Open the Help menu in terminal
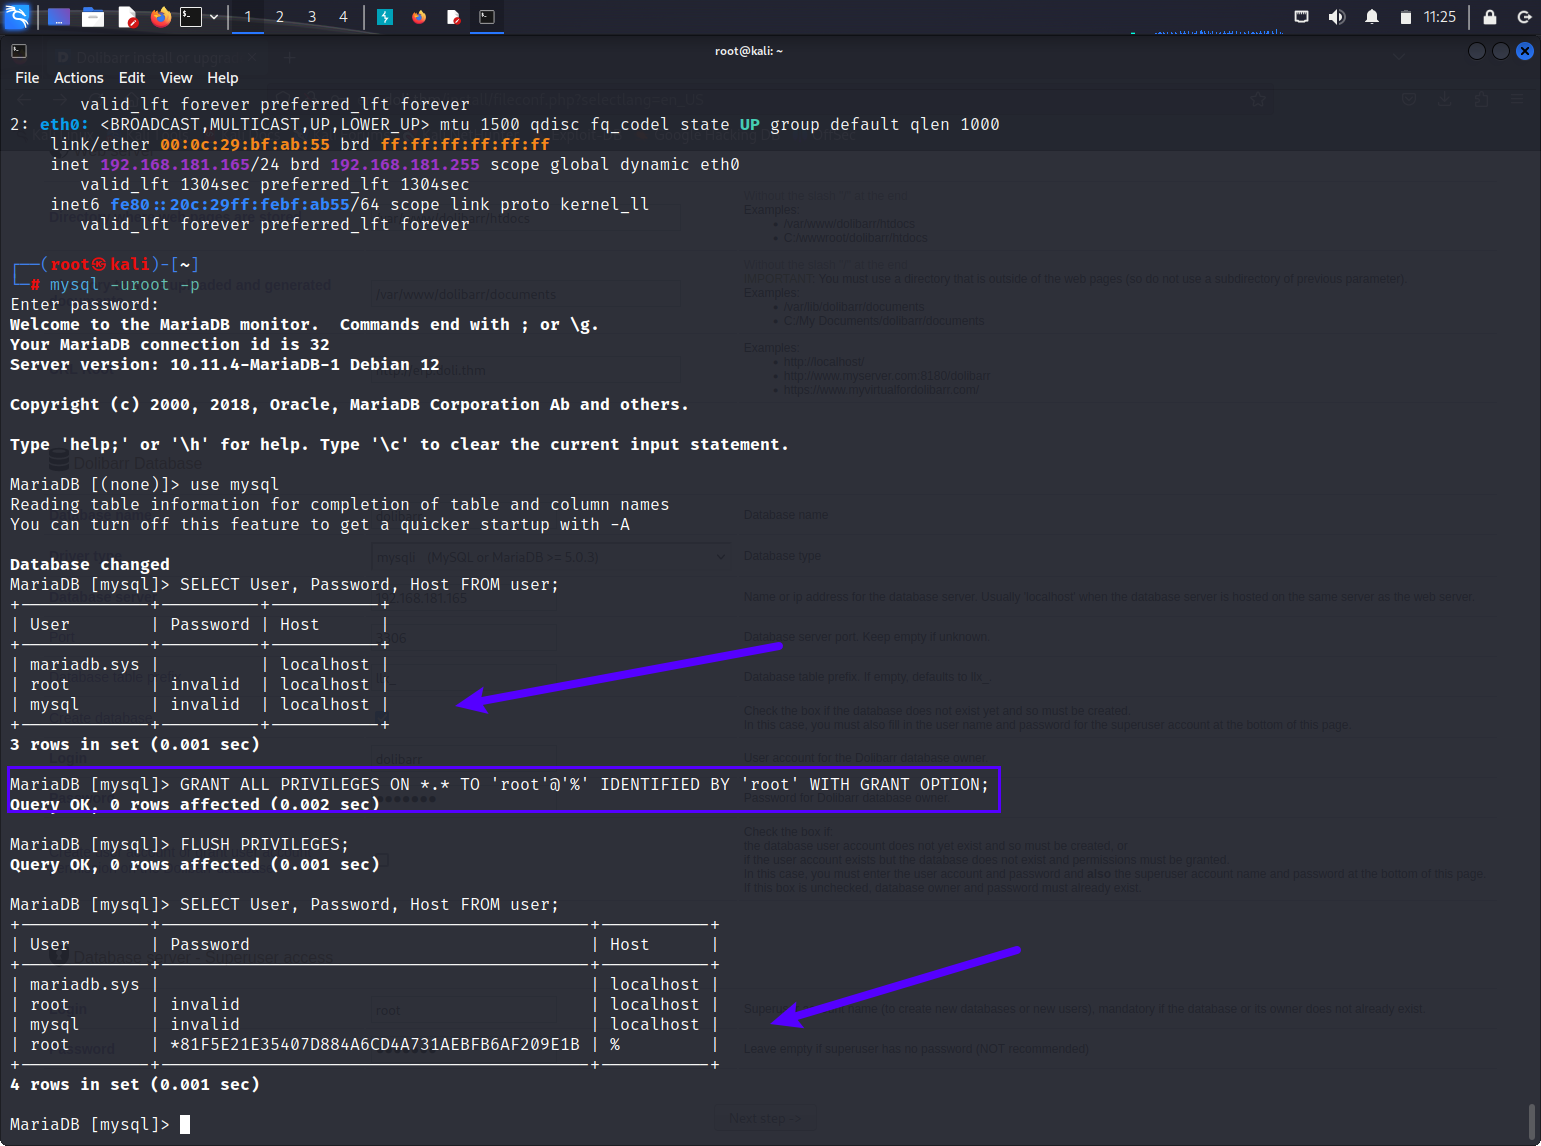Screen dimensions: 1541x1146 223,78
